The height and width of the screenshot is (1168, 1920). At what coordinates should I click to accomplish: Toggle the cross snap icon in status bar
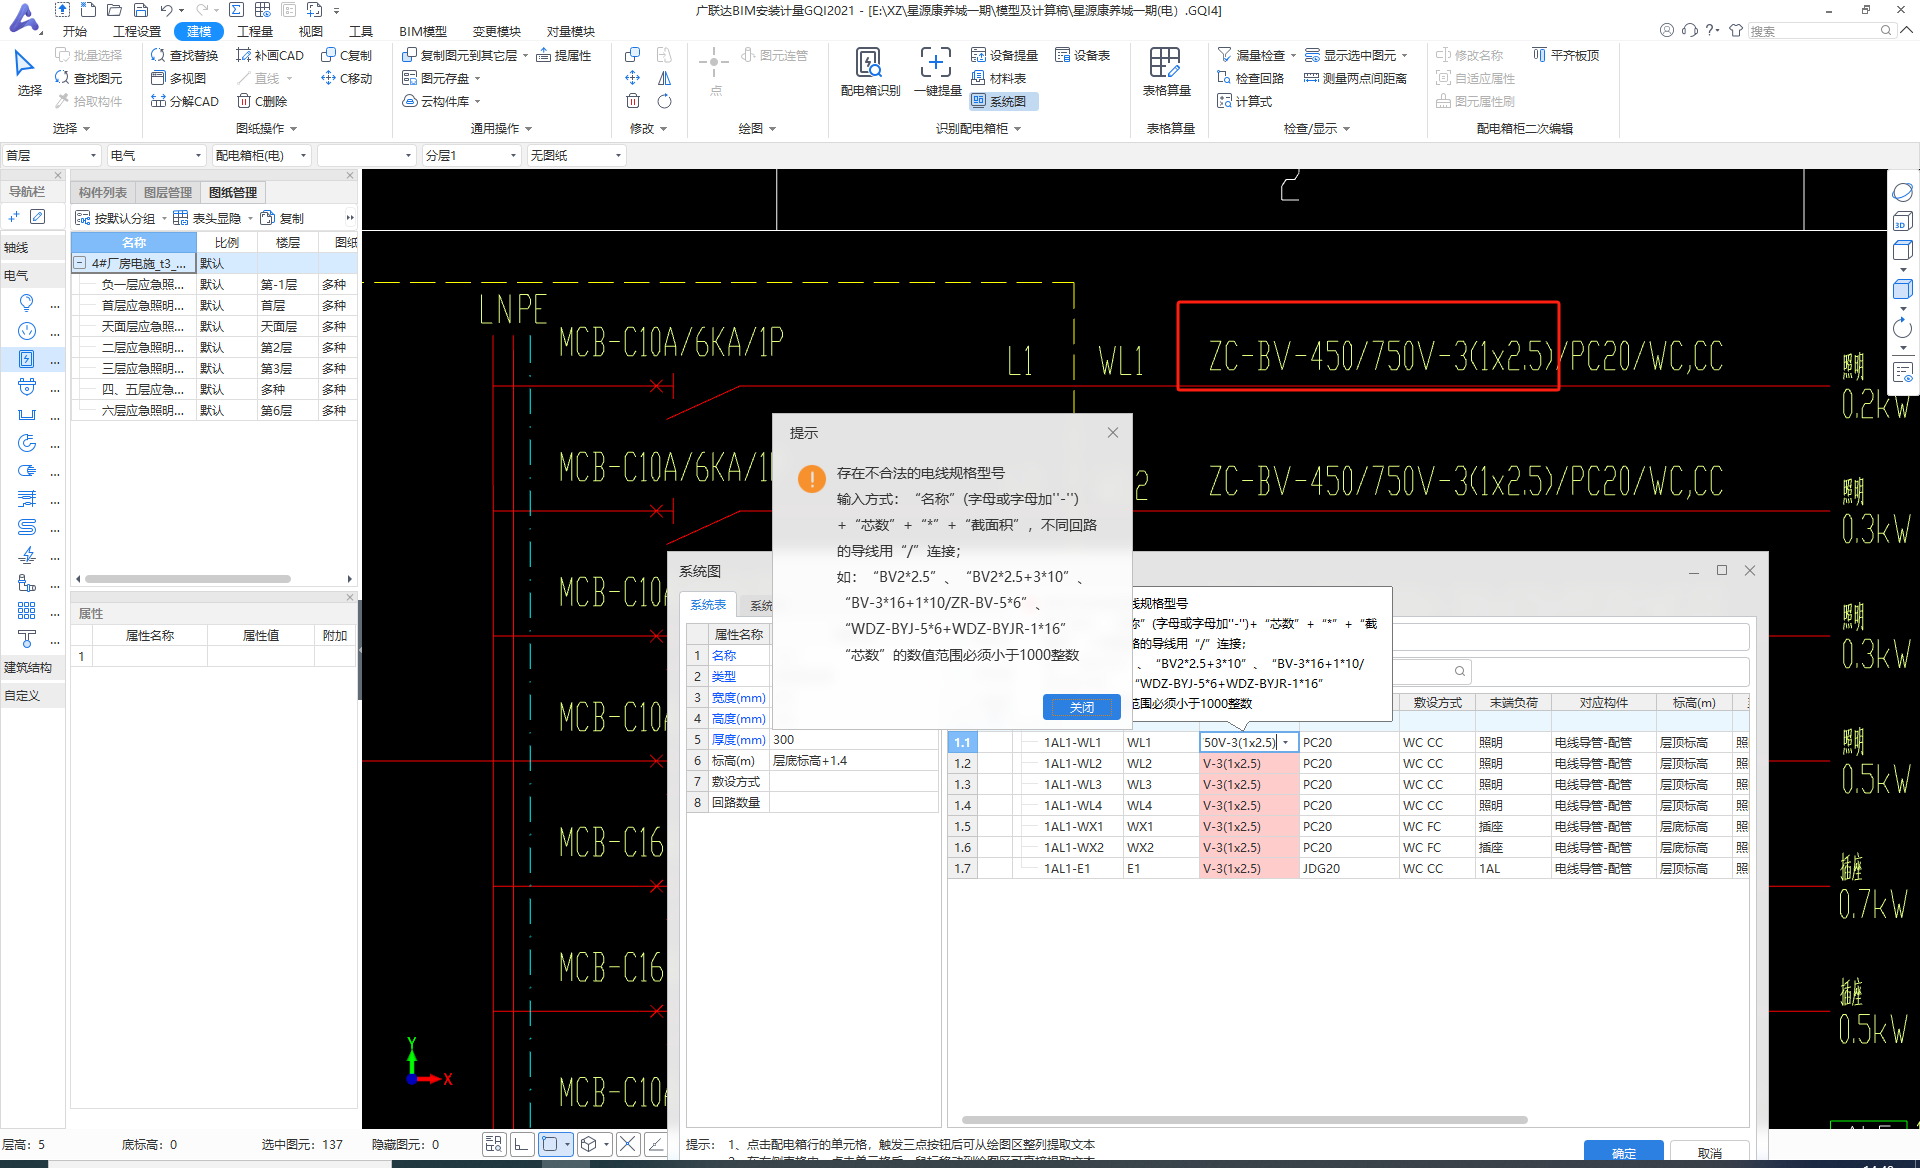(x=628, y=1144)
